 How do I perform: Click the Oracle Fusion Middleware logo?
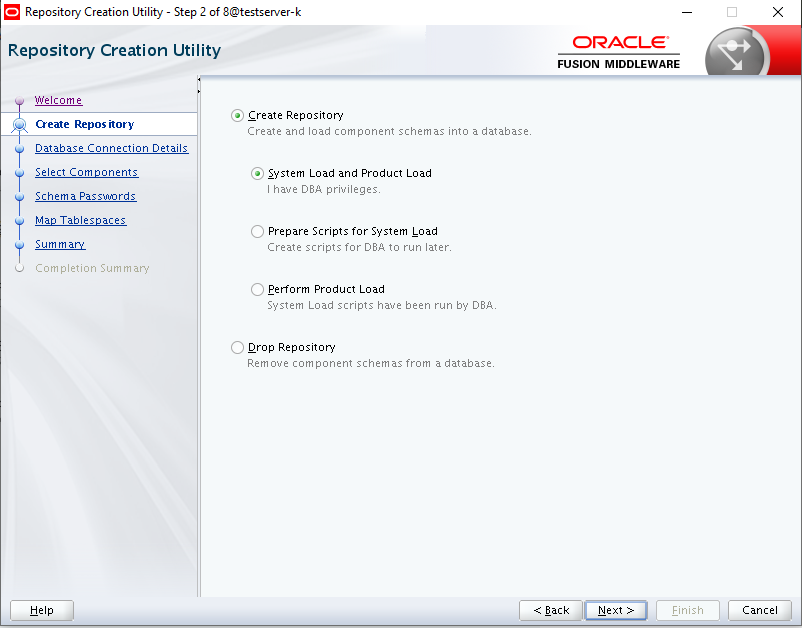pyautogui.click(x=618, y=52)
